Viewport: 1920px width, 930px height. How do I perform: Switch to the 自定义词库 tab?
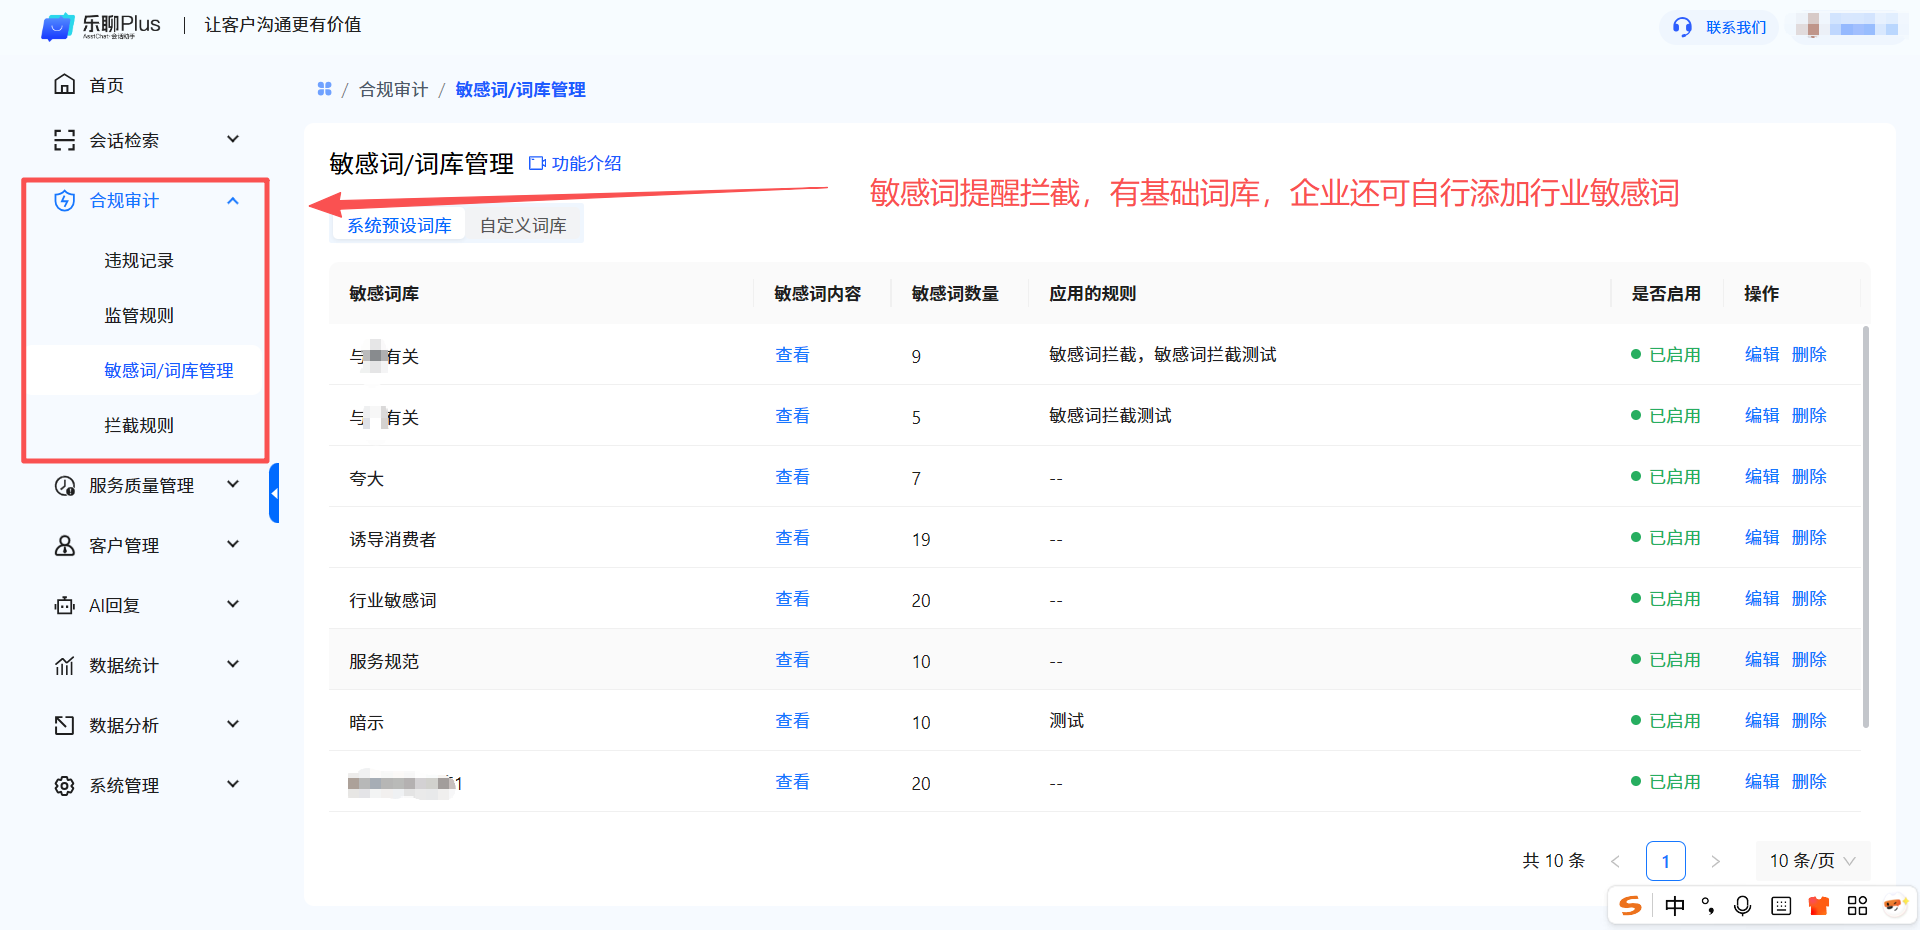point(523,226)
